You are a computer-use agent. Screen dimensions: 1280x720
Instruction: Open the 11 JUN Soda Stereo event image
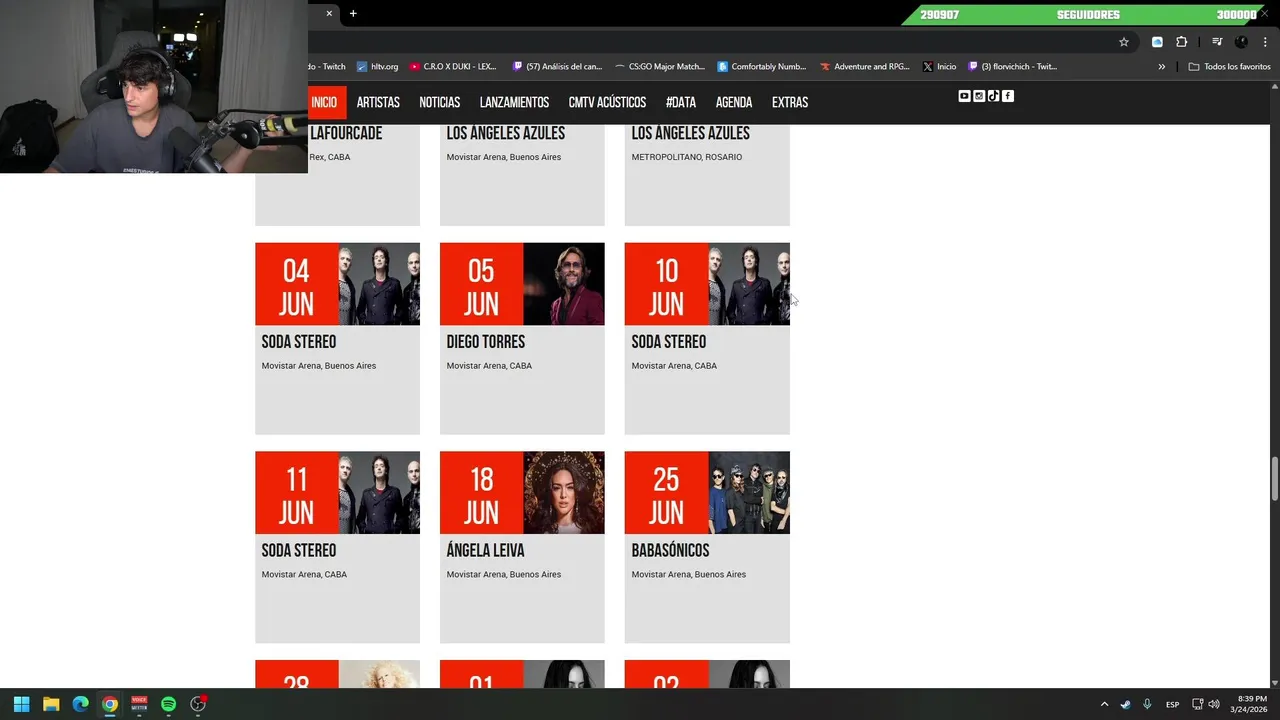click(379, 492)
